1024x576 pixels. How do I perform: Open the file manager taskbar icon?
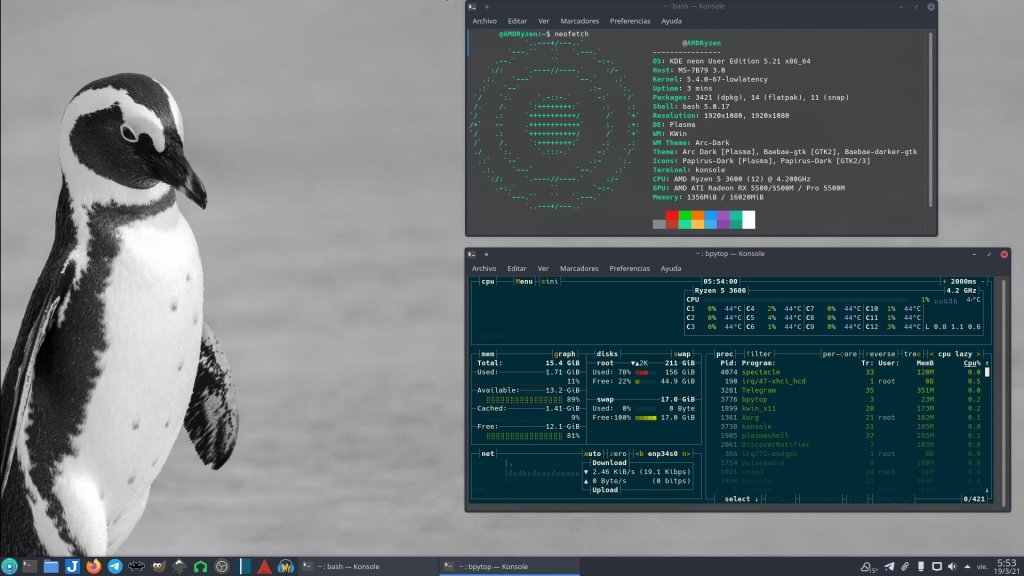pyautogui.click(x=51, y=566)
